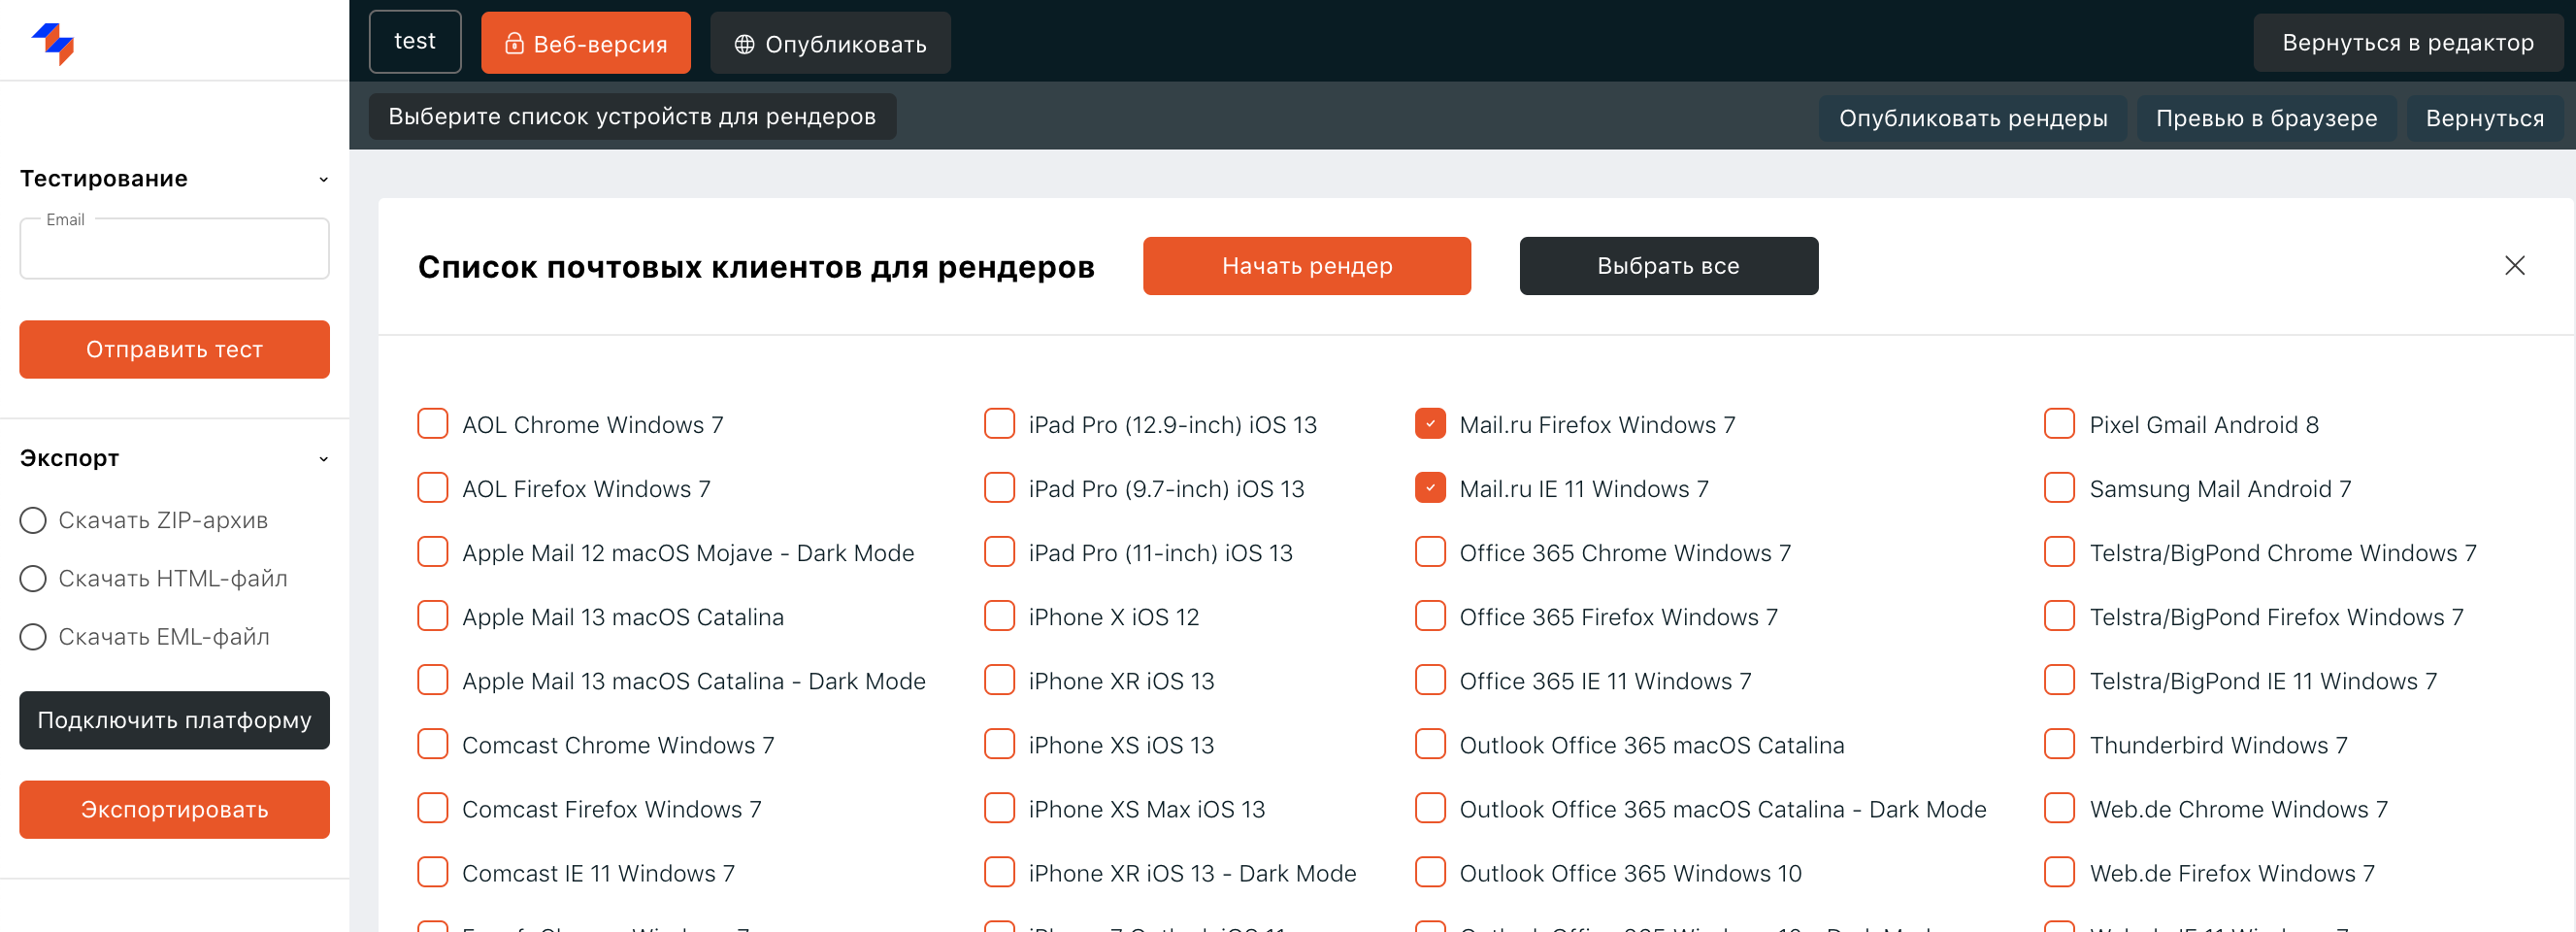Tick Office 365 IE 11 Windows 7
The height and width of the screenshot is (932, 2576).
pyautogui.click(x=1430, y=680)
